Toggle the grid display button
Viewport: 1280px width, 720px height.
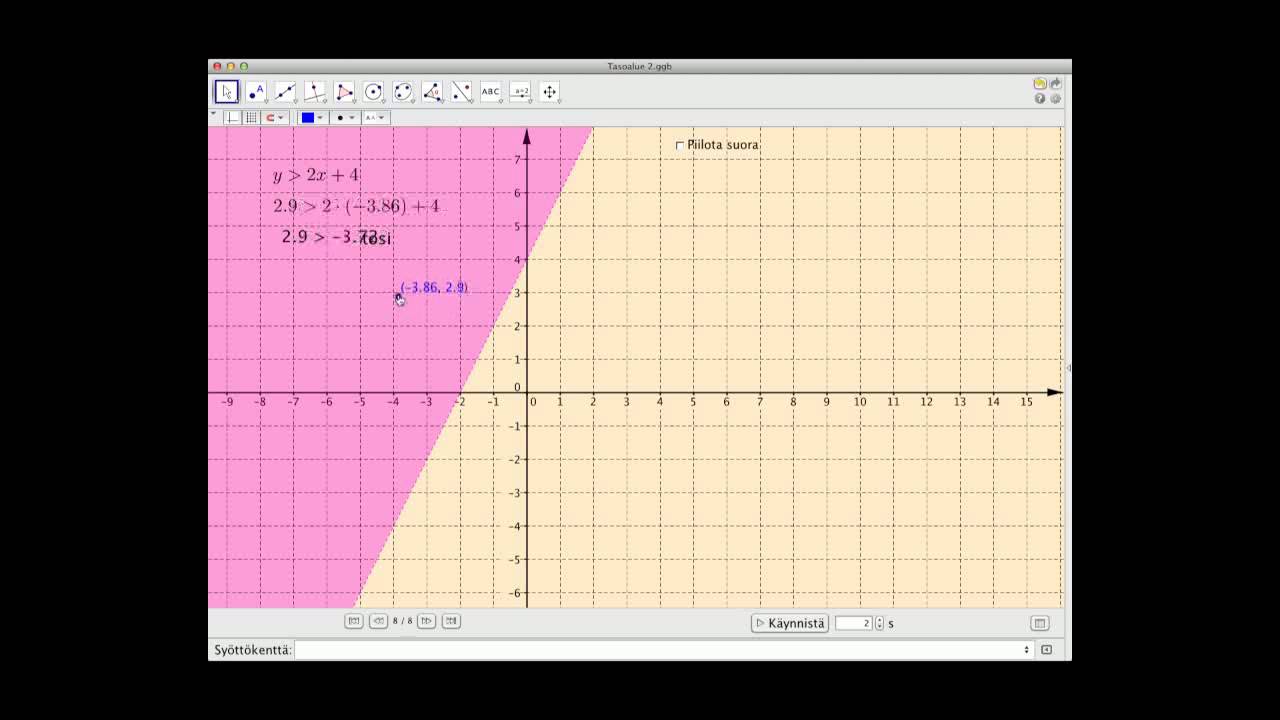251,118
